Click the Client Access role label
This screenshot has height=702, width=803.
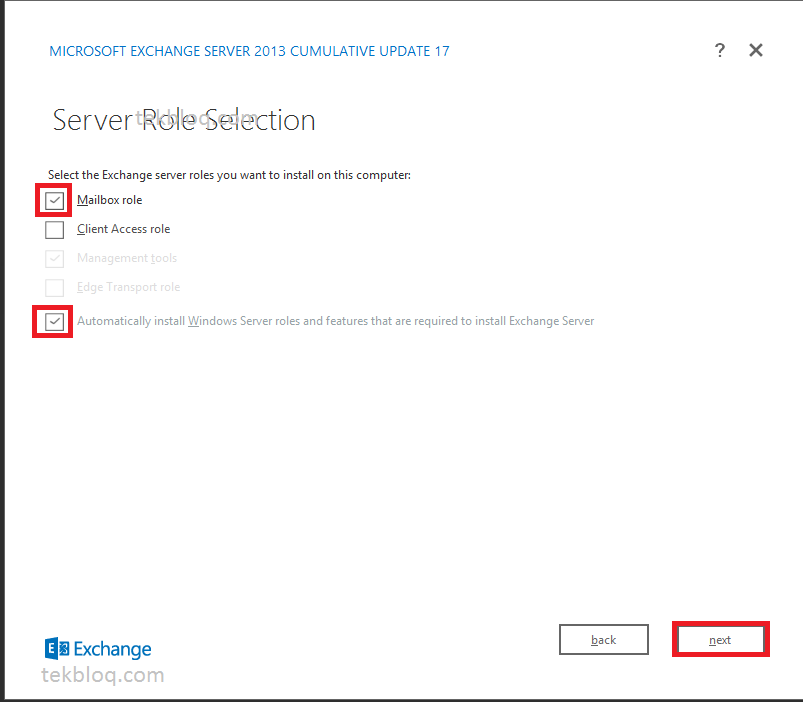point(123,229)
